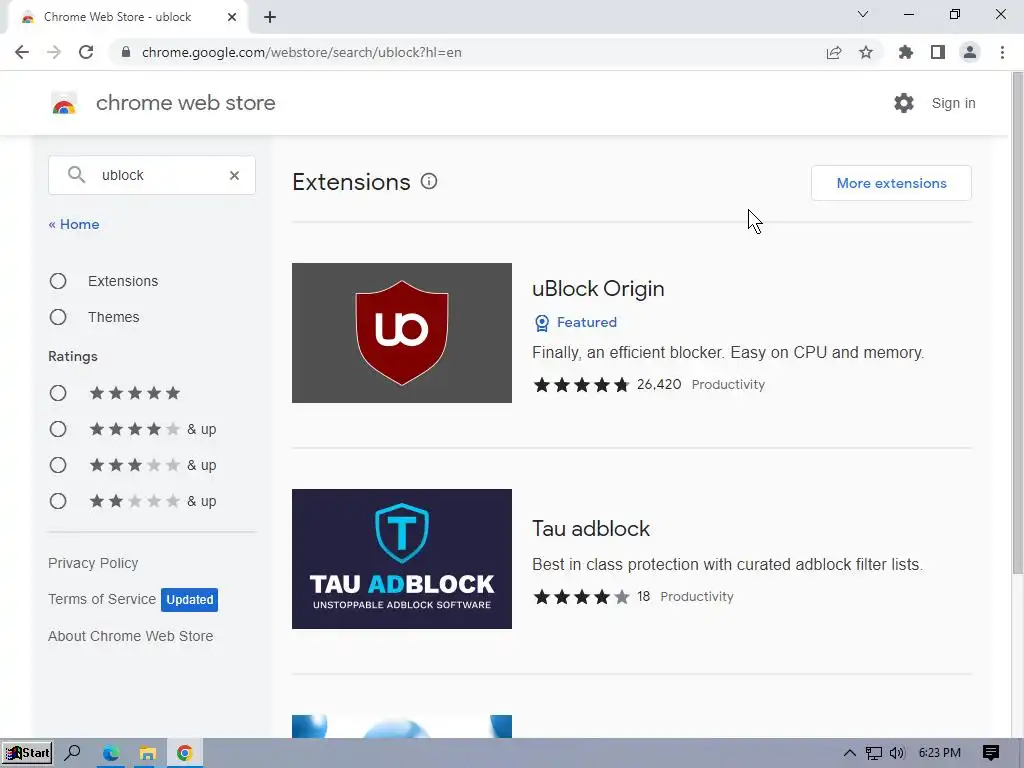Open a new browser tab
Viewport: 1024px width, 768px height.
tap(270, 18)
